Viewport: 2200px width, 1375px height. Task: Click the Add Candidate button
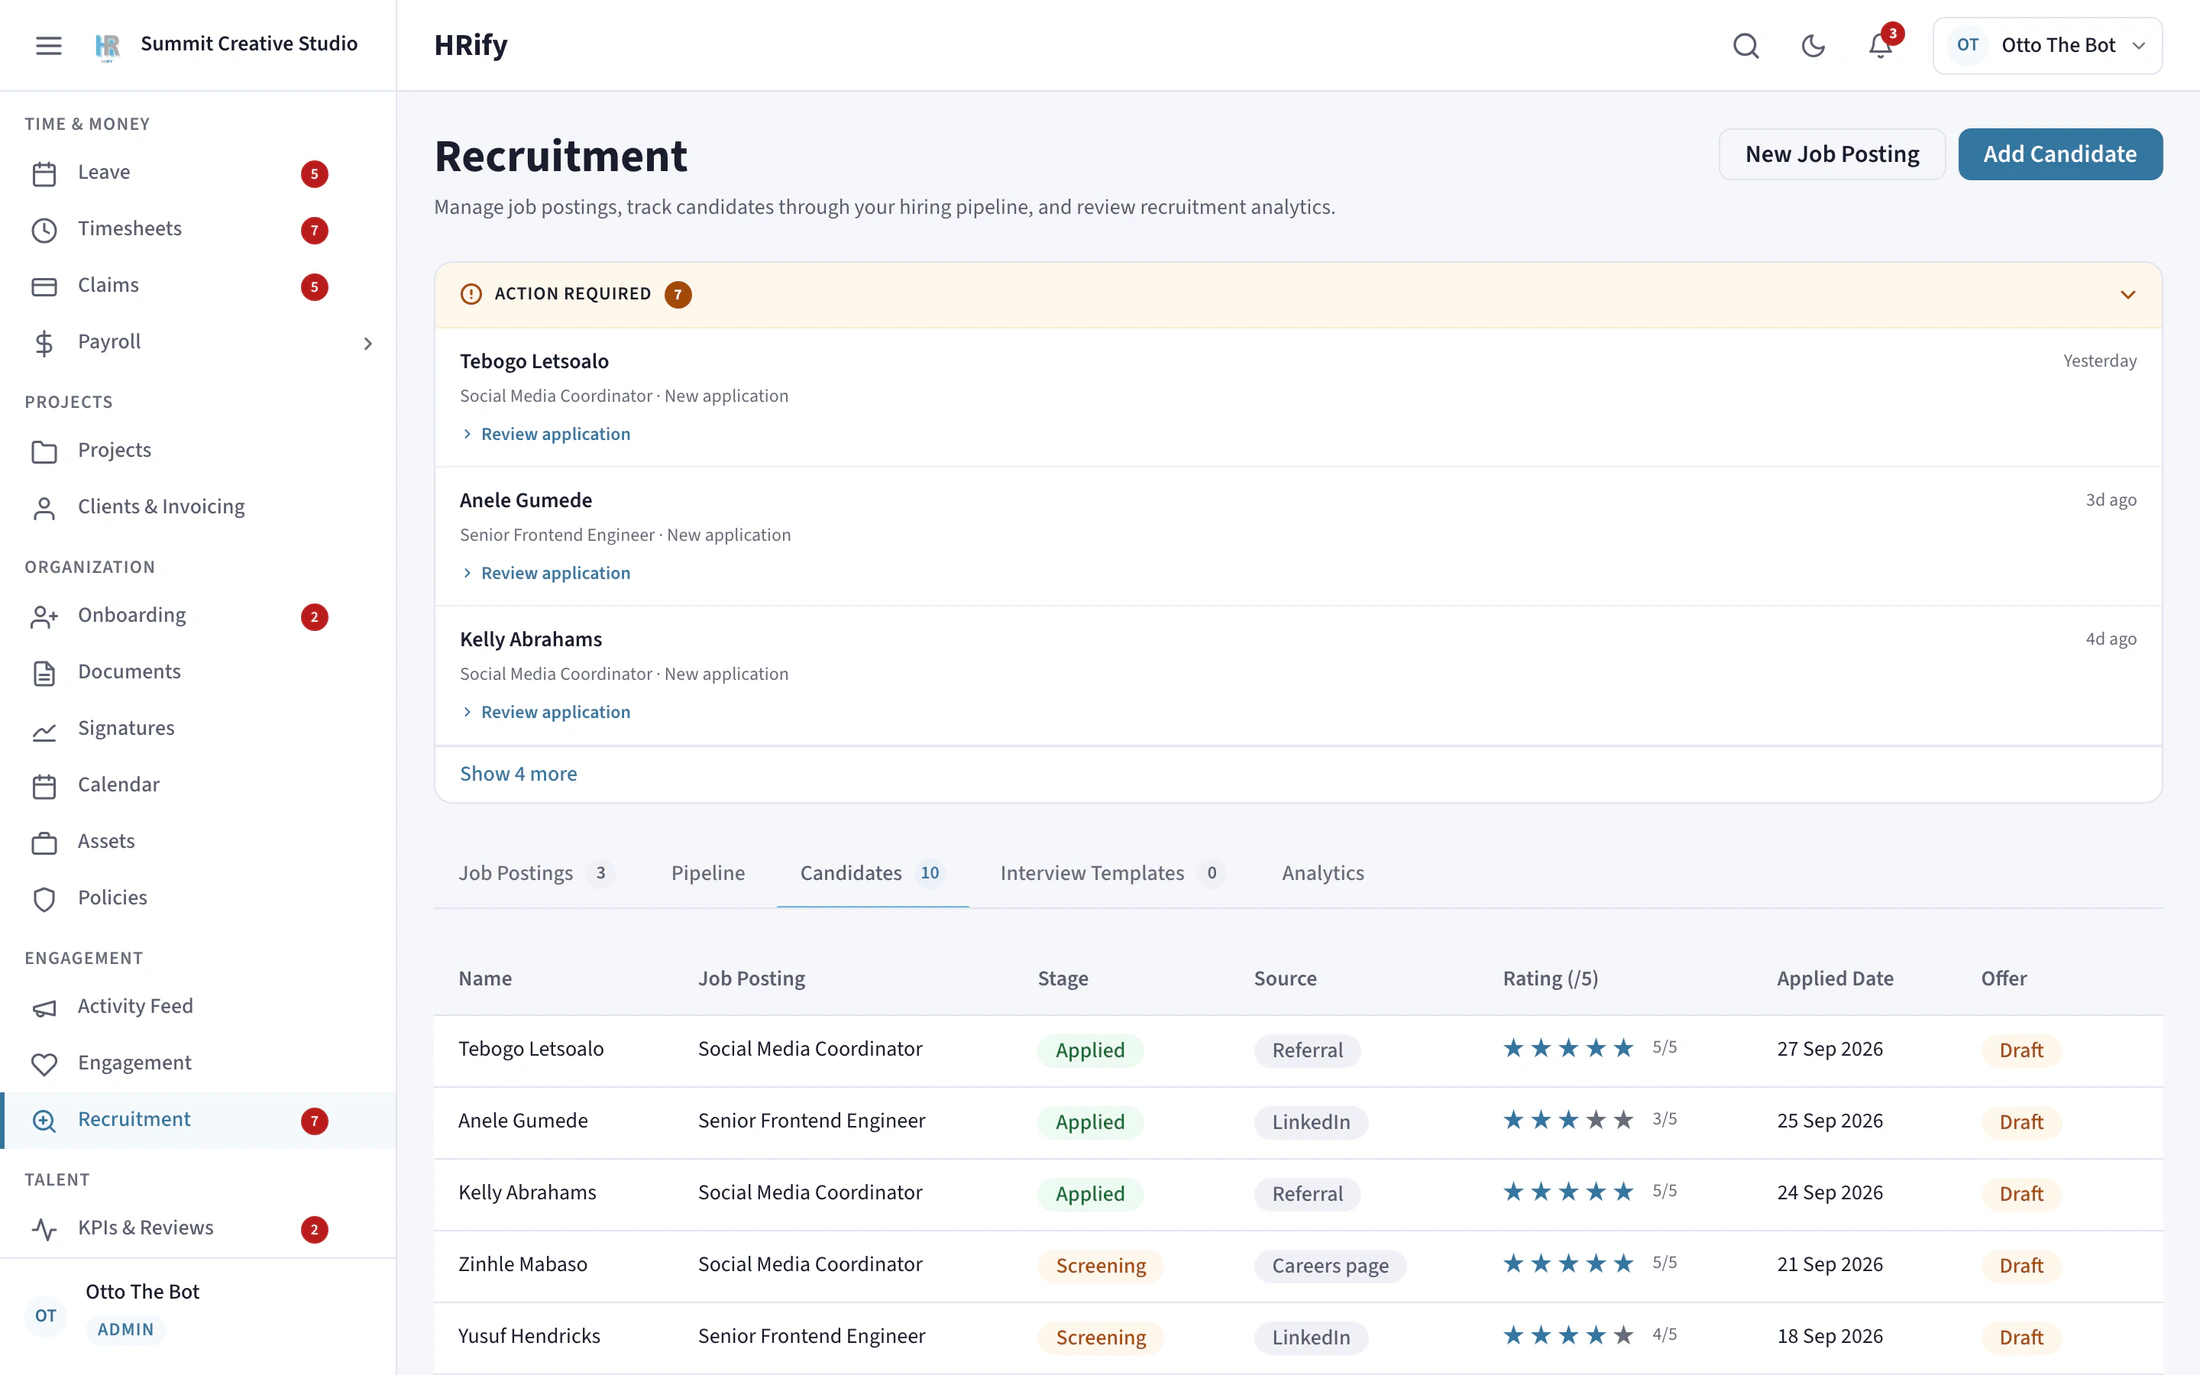2060,154
